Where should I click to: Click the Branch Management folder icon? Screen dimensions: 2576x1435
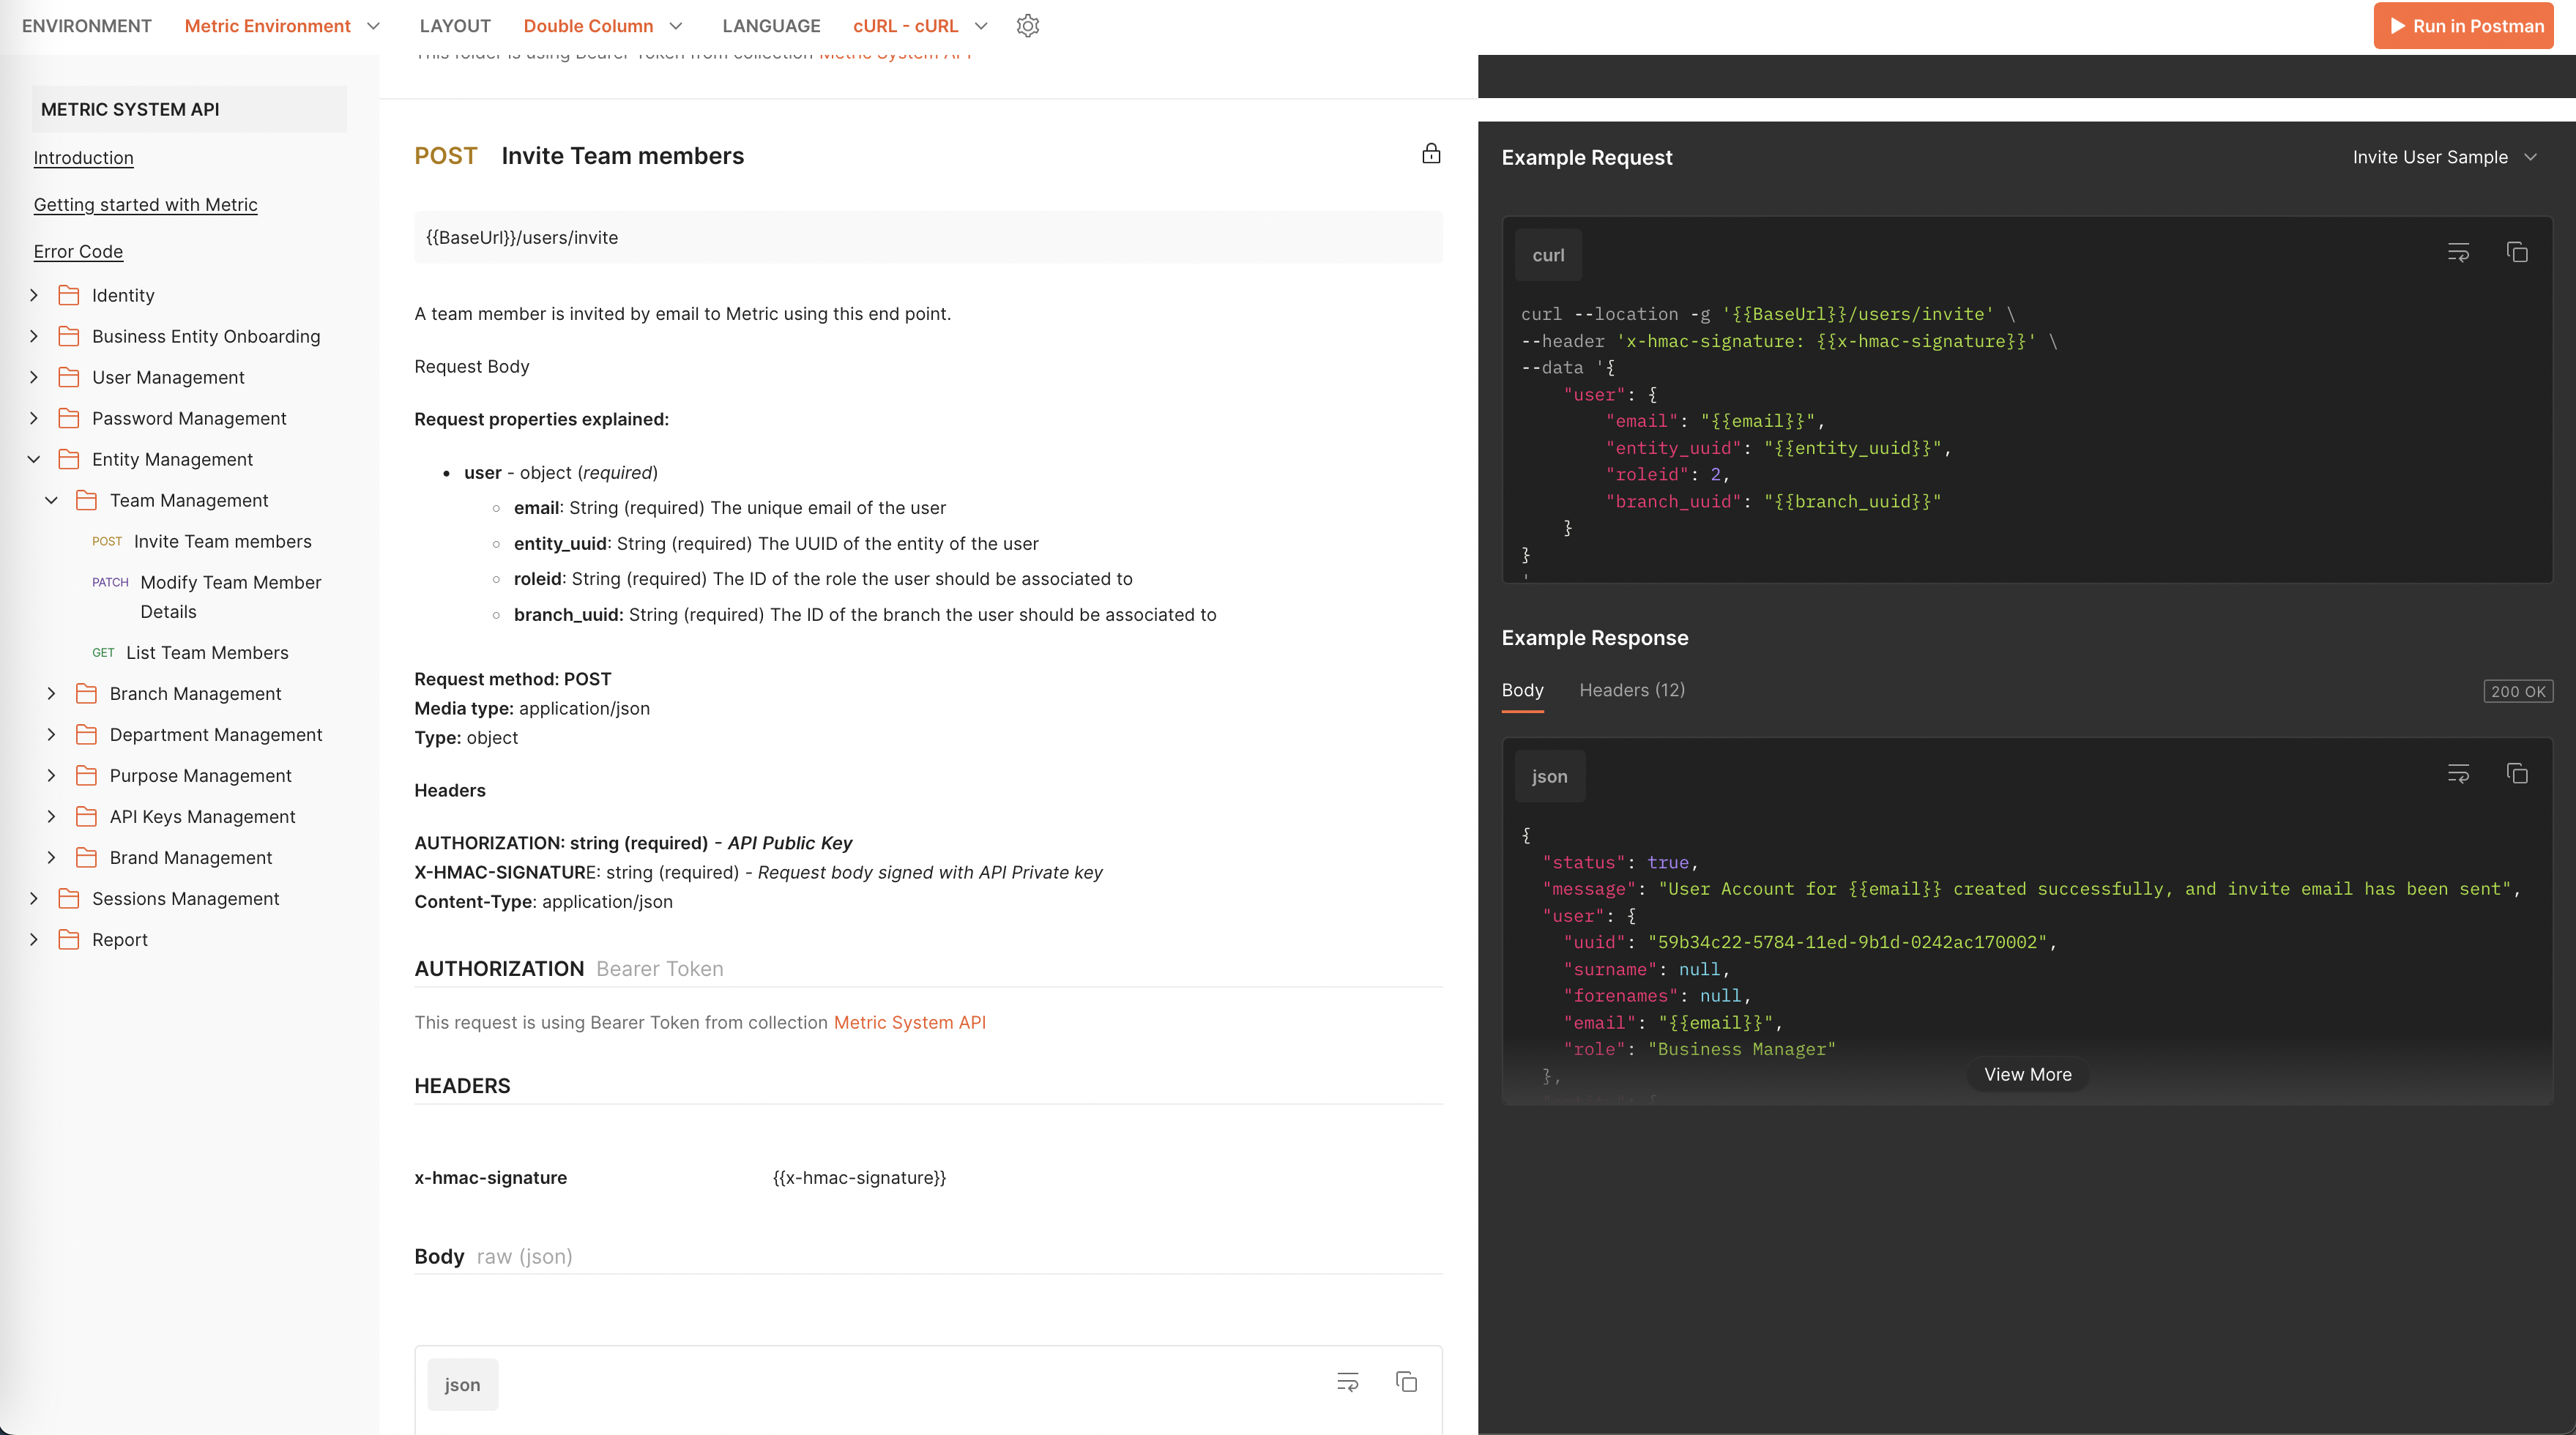click(x=87, y=693)
